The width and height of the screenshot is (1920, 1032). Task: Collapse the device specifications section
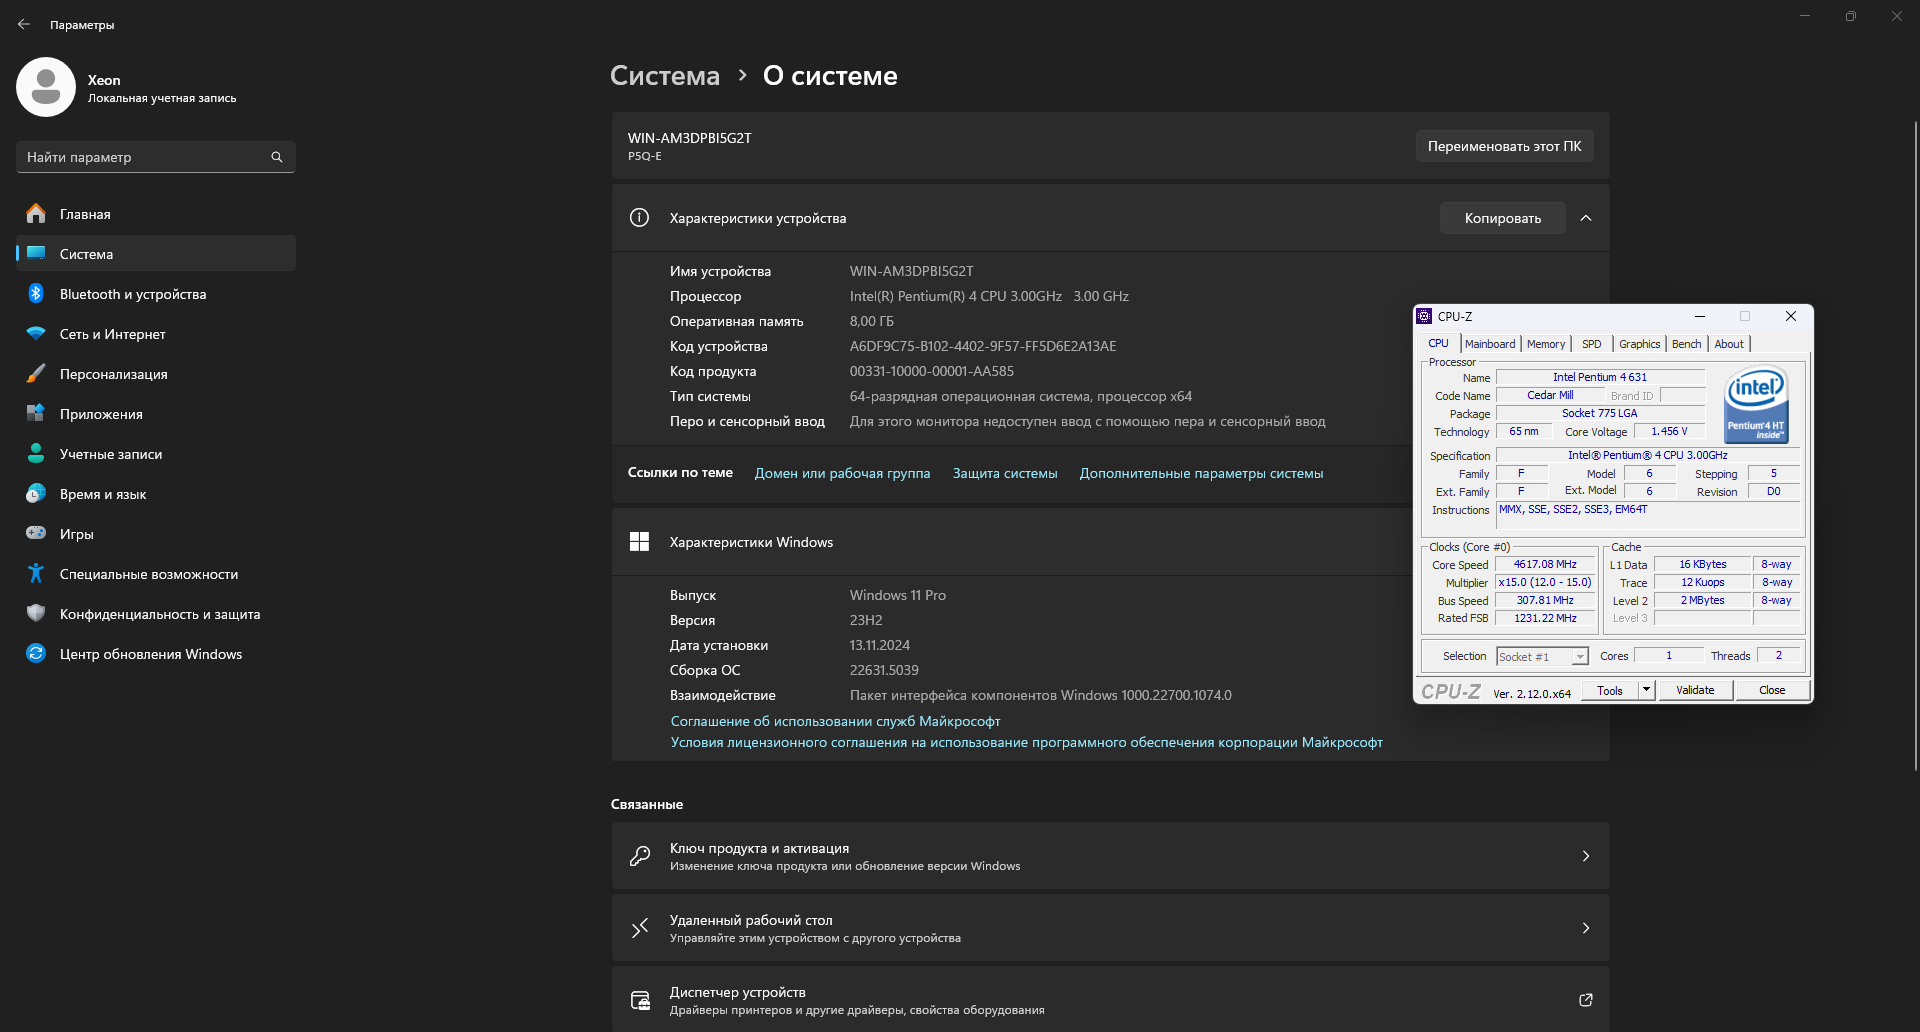(1586, 218)
